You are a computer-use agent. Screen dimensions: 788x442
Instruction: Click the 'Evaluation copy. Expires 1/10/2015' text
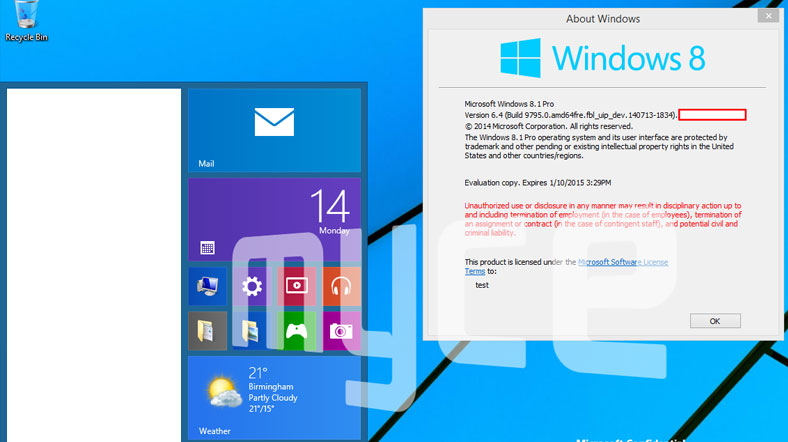(x=538, y=183)
